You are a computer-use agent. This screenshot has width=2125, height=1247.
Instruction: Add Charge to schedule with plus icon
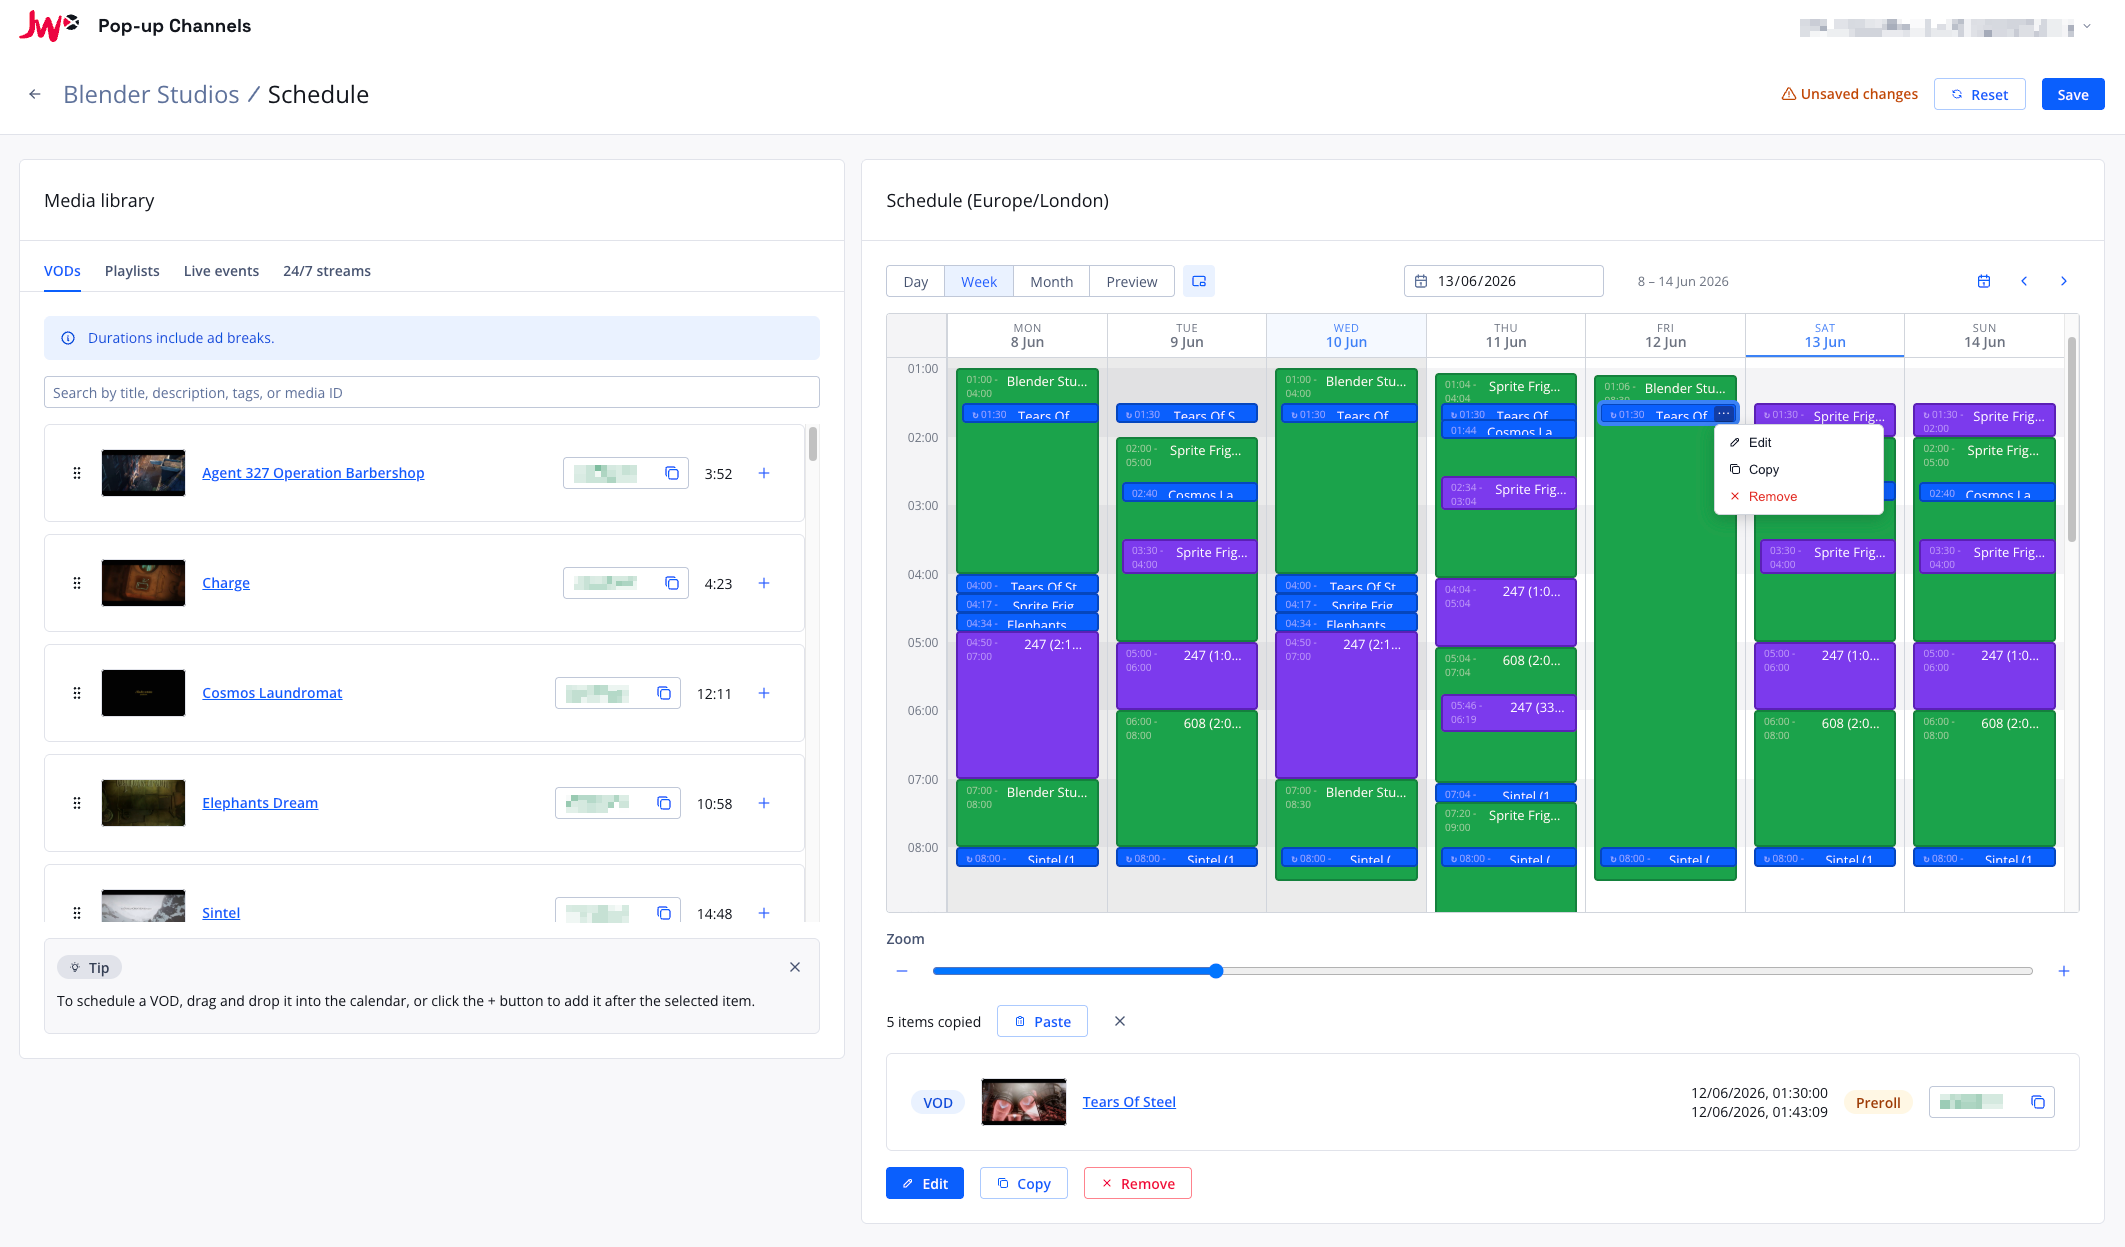click(x=764, y=583)
